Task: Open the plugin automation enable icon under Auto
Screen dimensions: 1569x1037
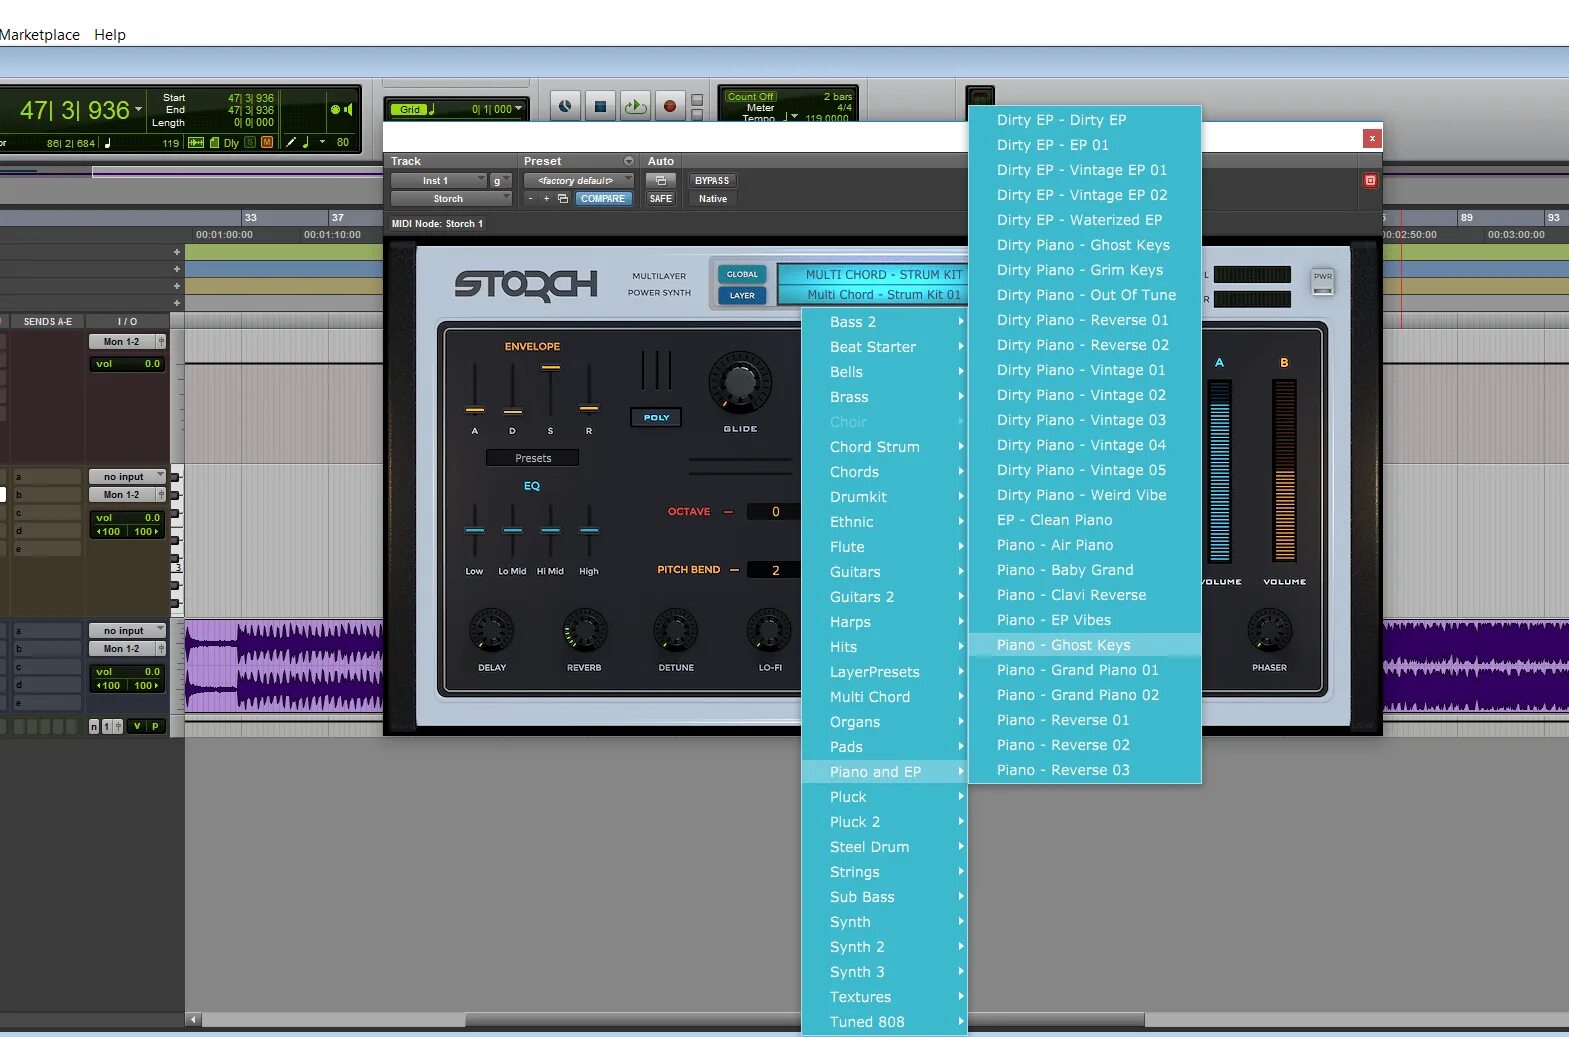Action: 660,181
